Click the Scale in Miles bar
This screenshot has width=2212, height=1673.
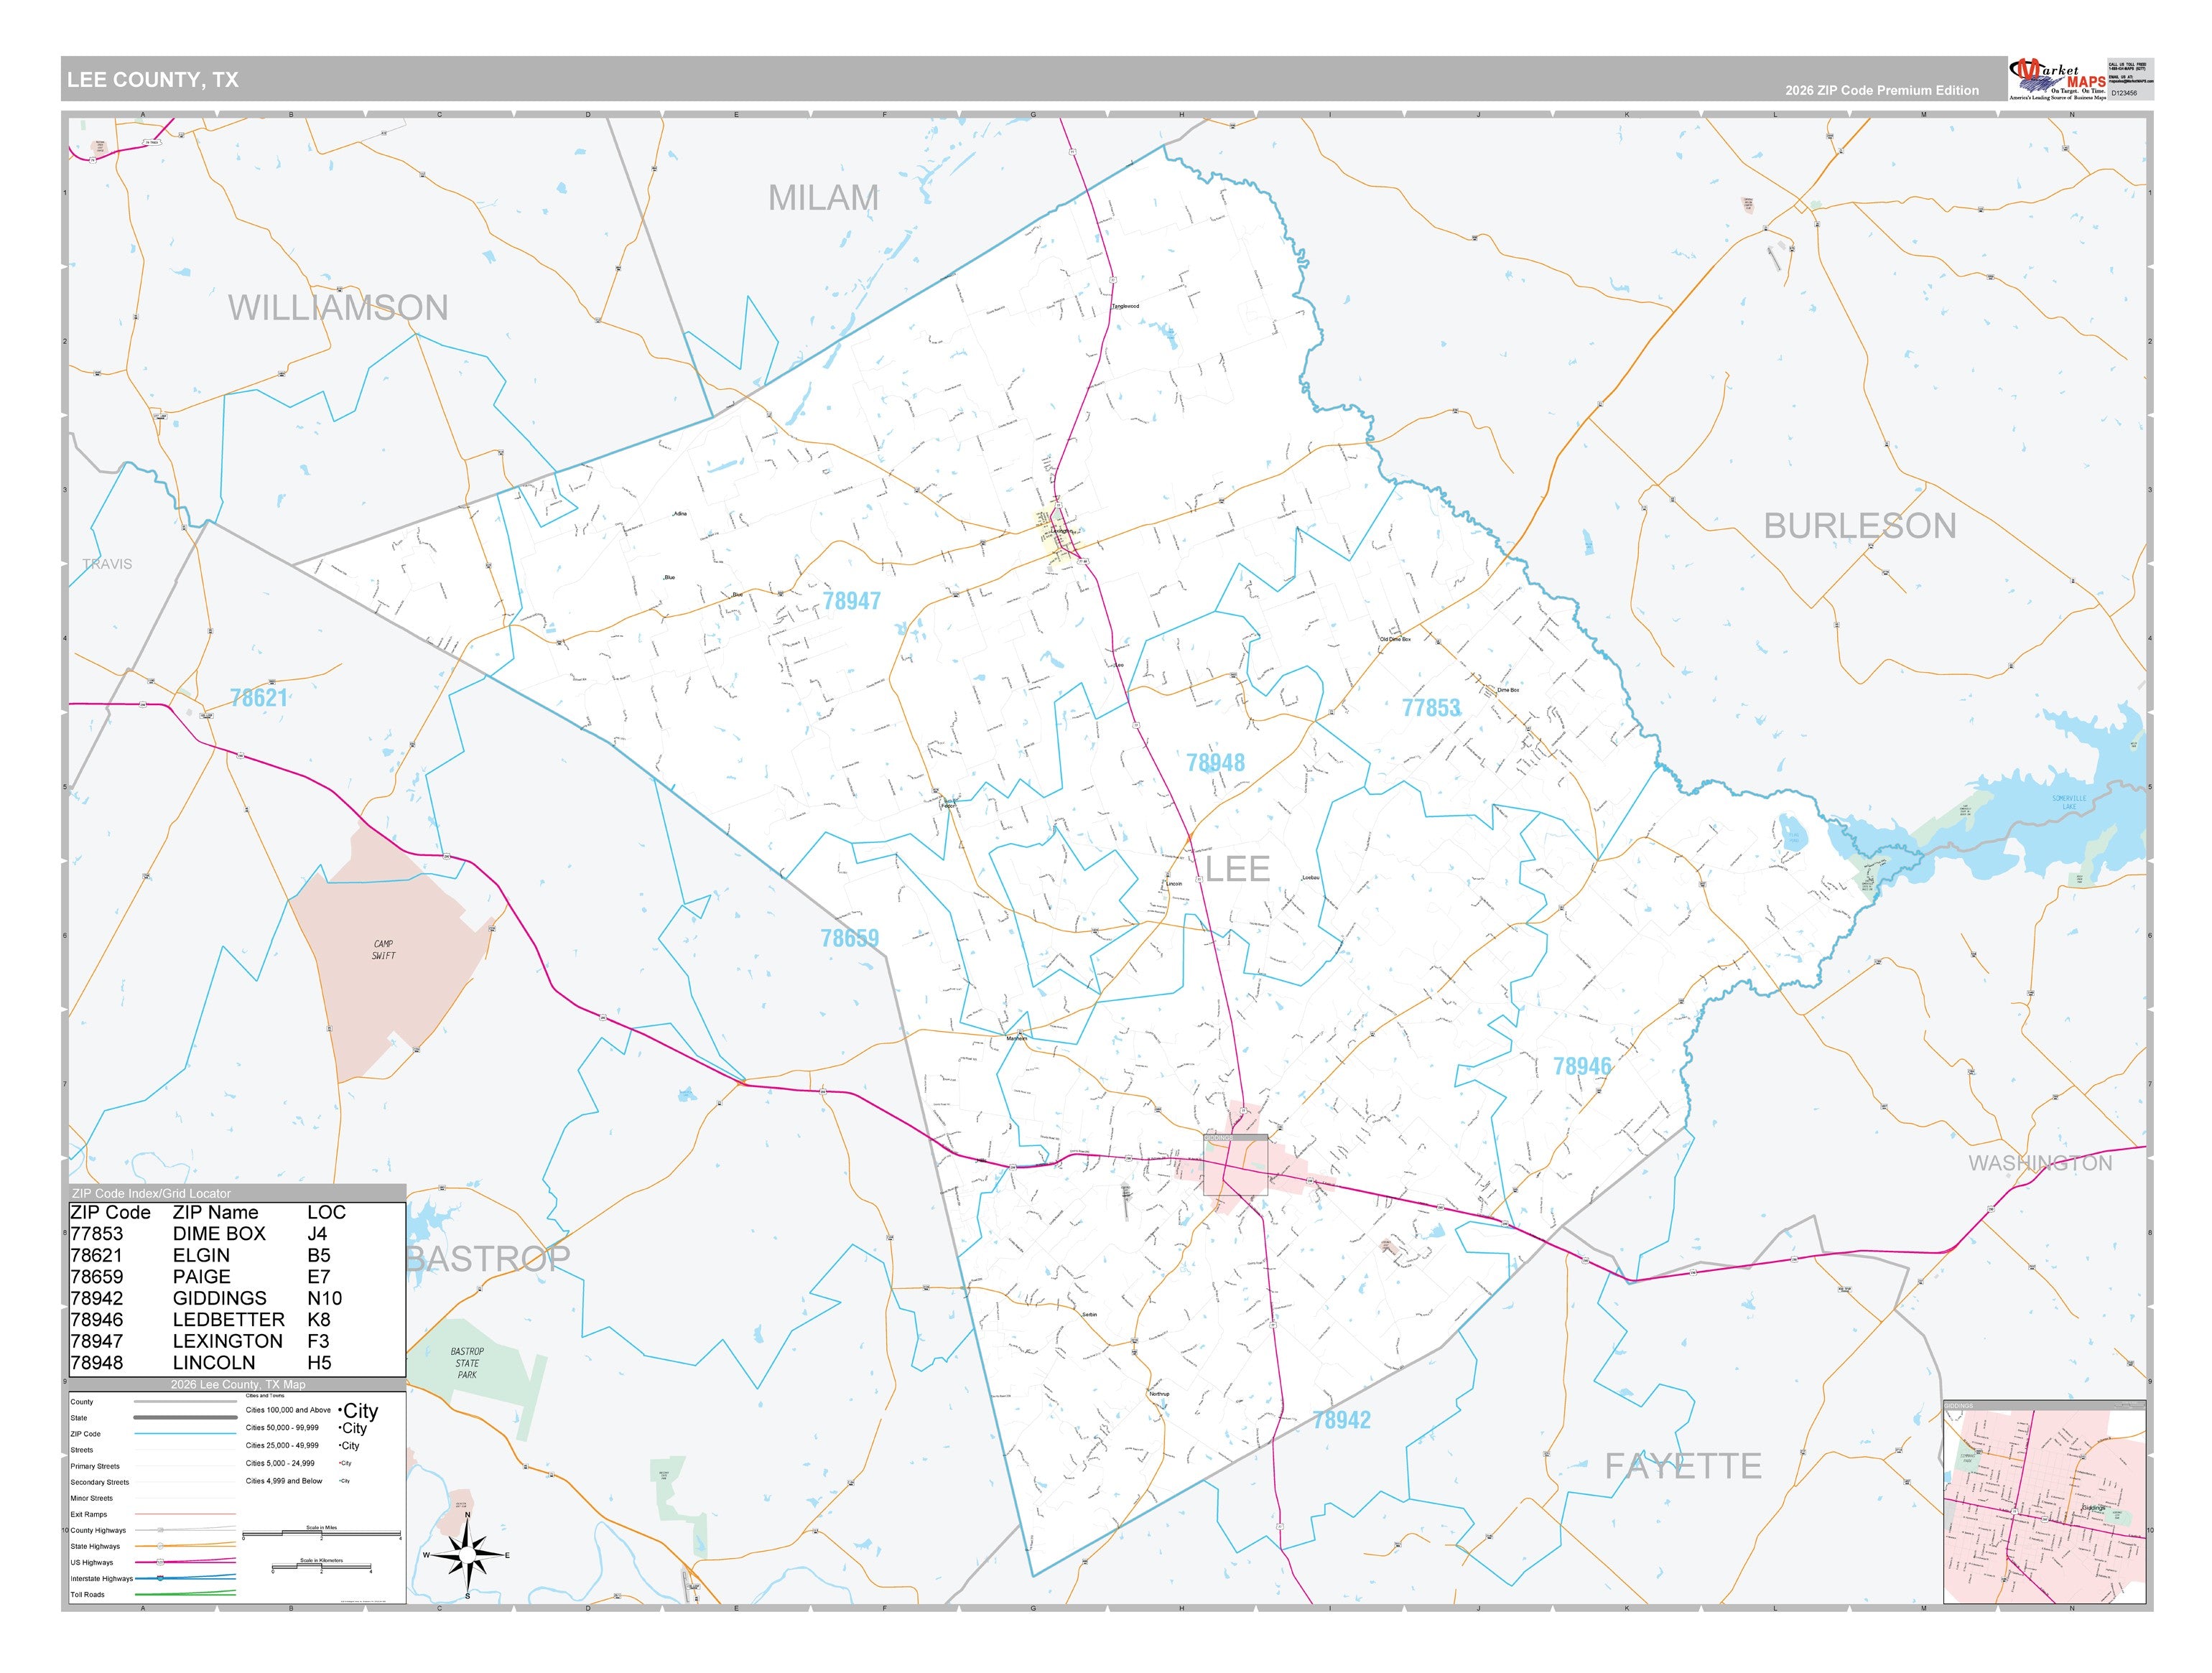pyautogui.click(x=321, y=1533)
